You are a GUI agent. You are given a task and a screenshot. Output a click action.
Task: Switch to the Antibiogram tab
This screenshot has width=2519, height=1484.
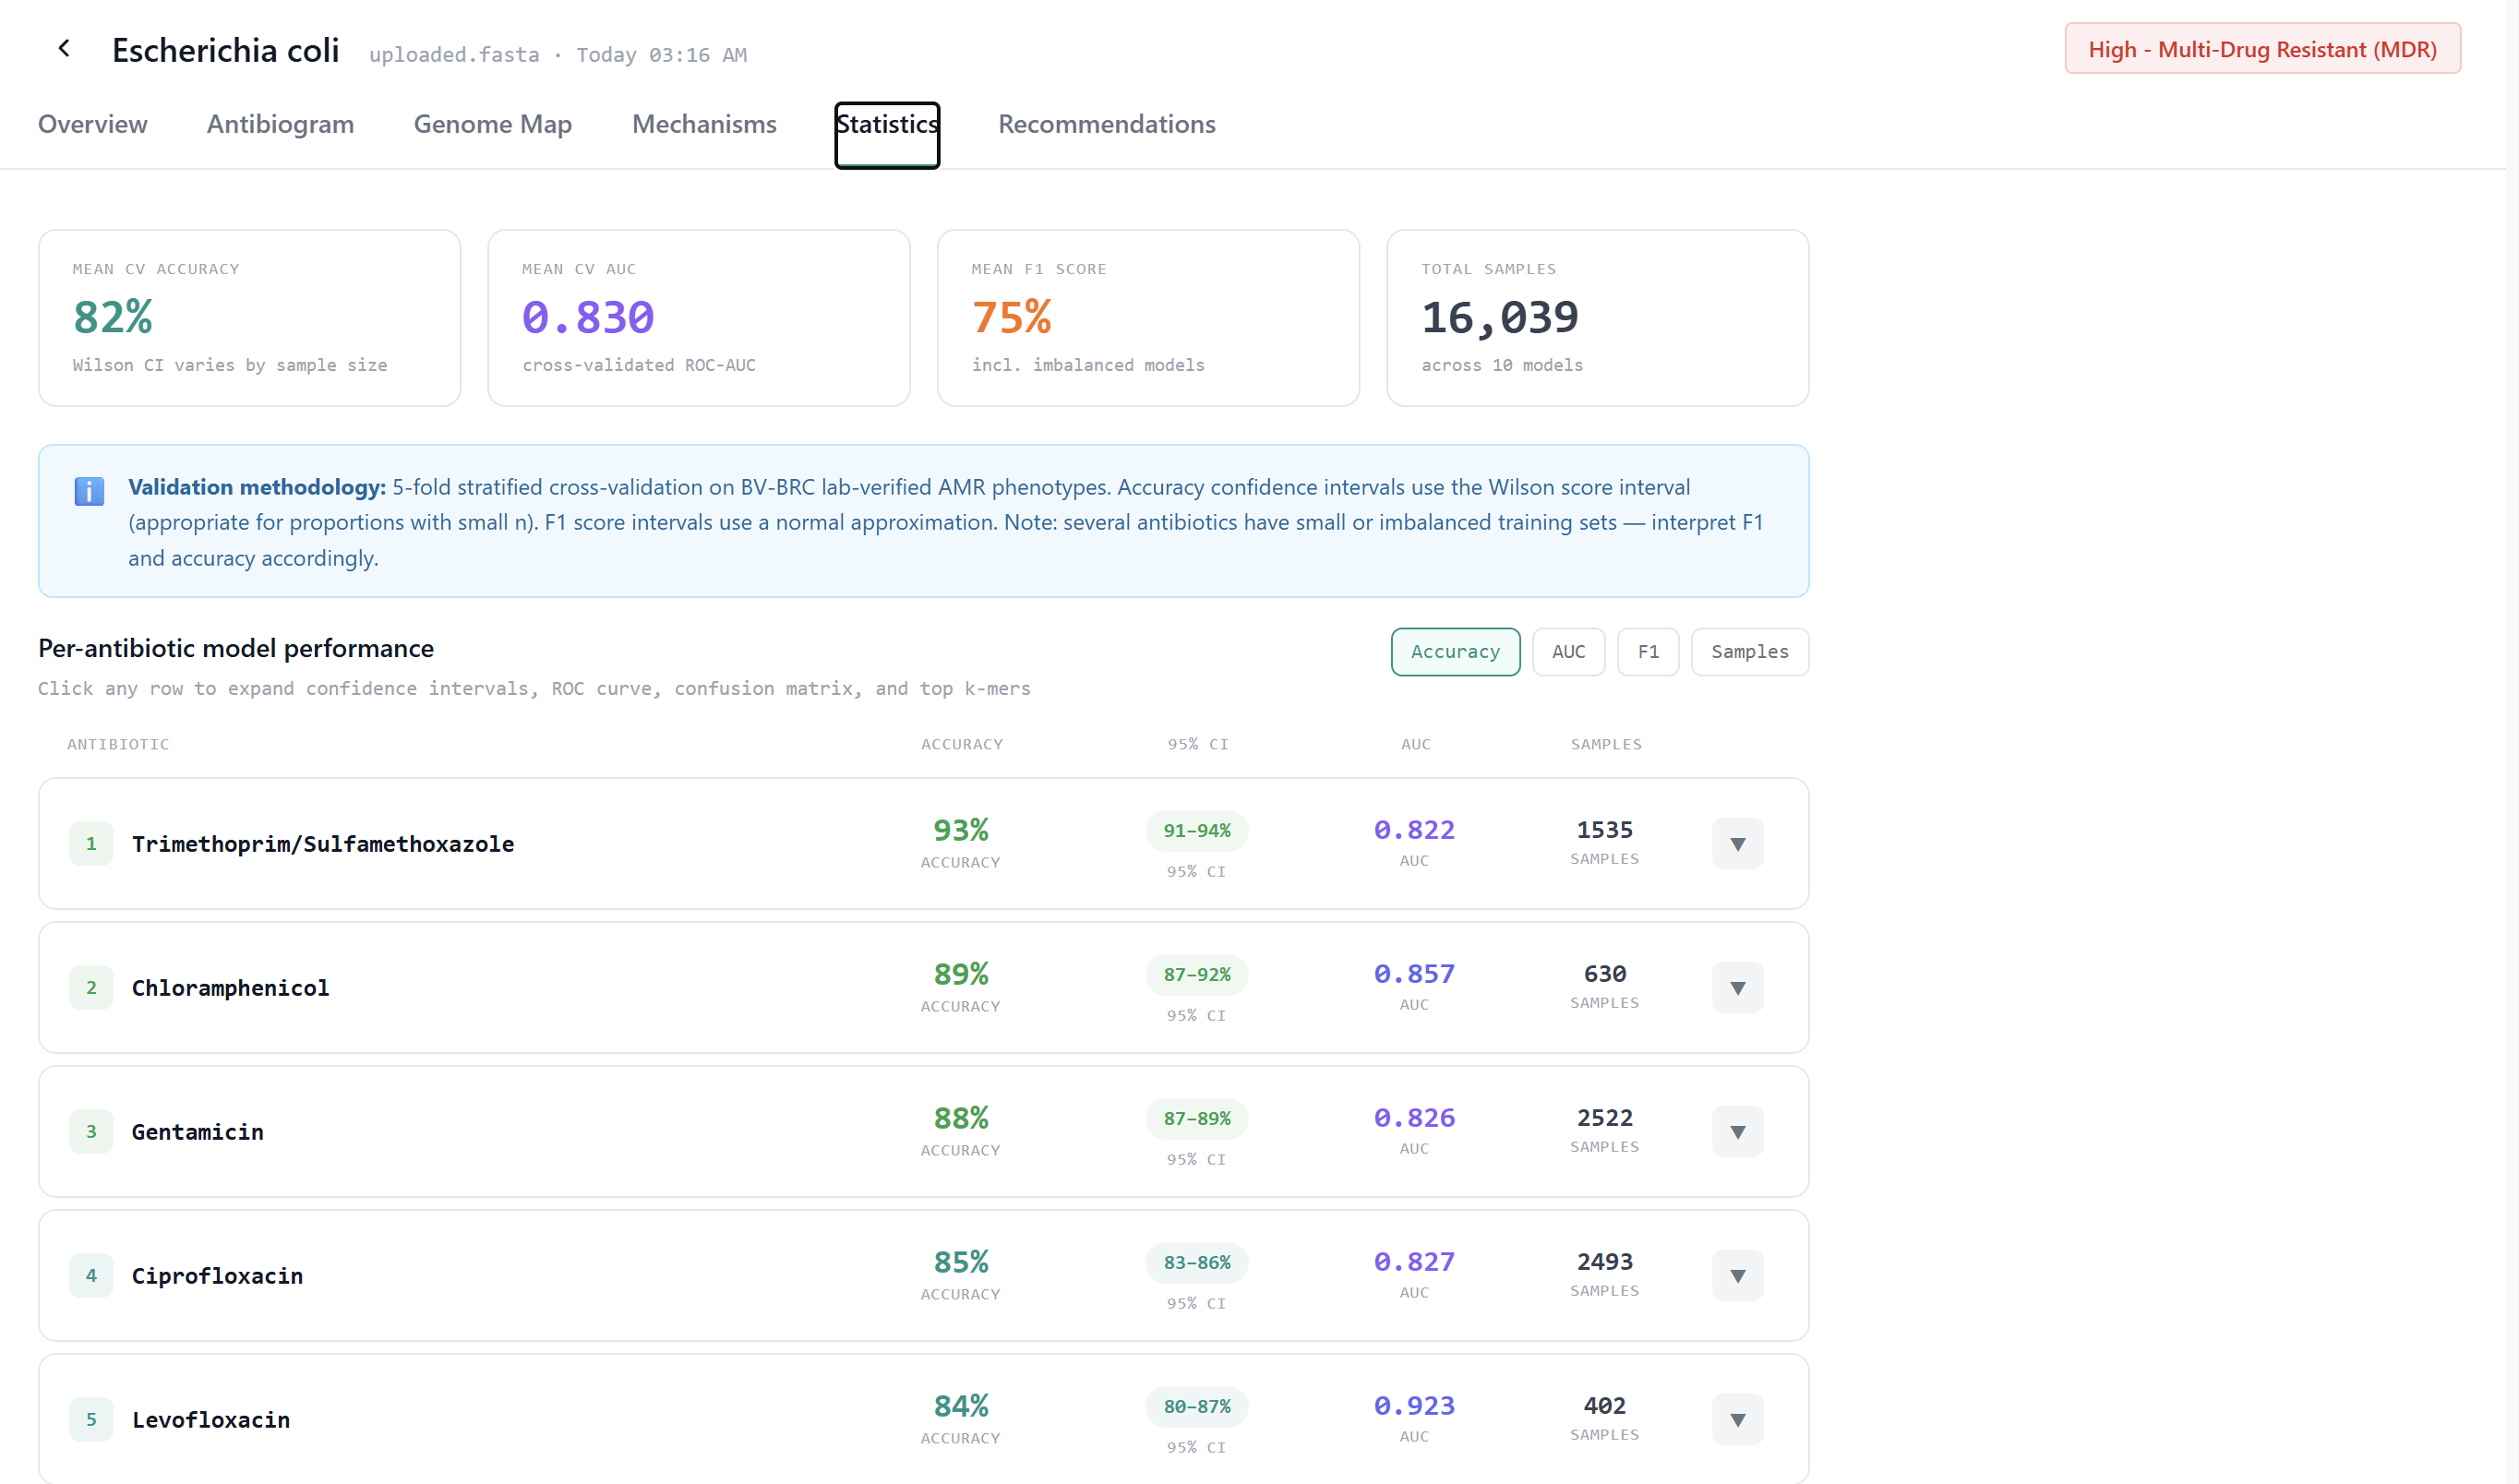pyautogui.click(x=280, y=124)
